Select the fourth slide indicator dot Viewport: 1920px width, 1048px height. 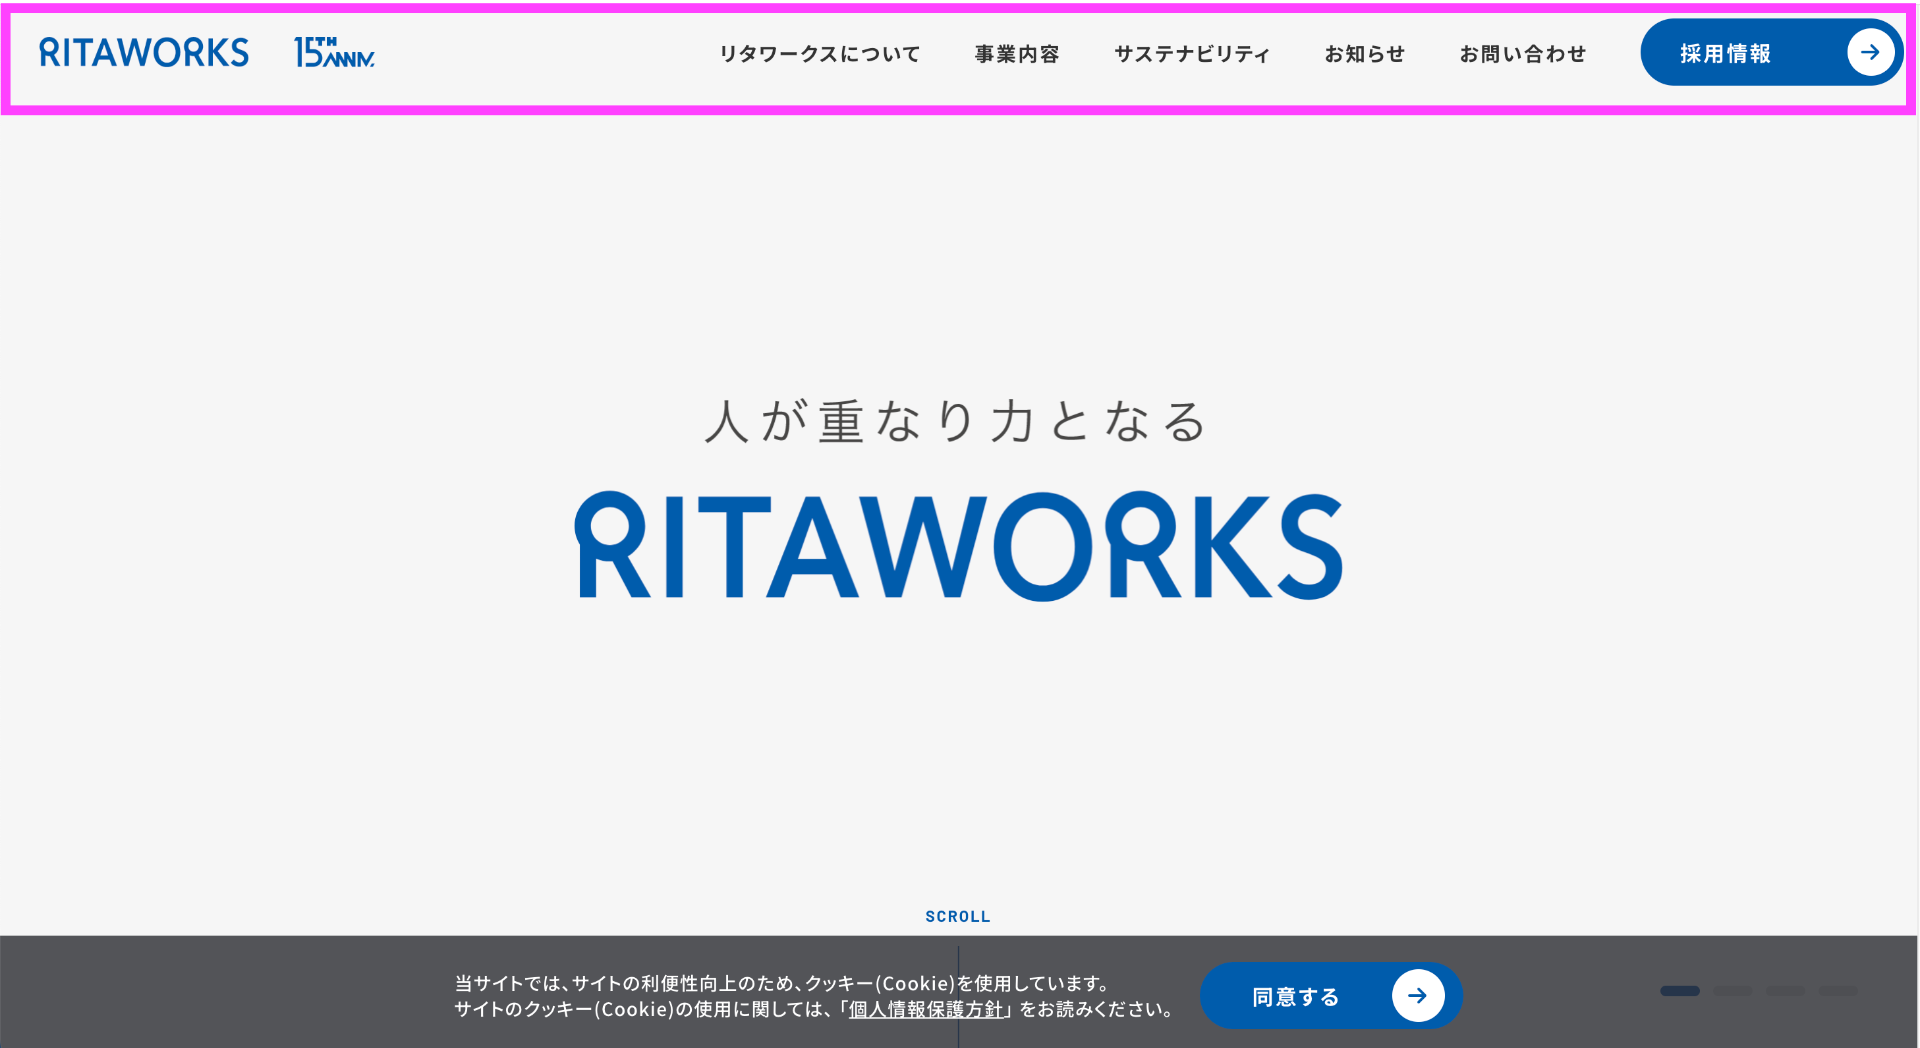pos(1839,991)
